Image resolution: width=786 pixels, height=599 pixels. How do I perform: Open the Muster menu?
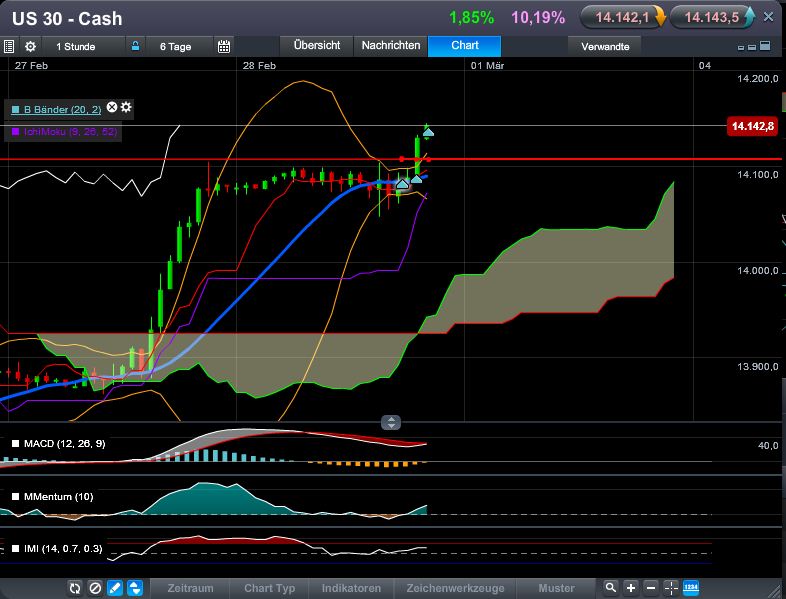(x=556, y=588)
